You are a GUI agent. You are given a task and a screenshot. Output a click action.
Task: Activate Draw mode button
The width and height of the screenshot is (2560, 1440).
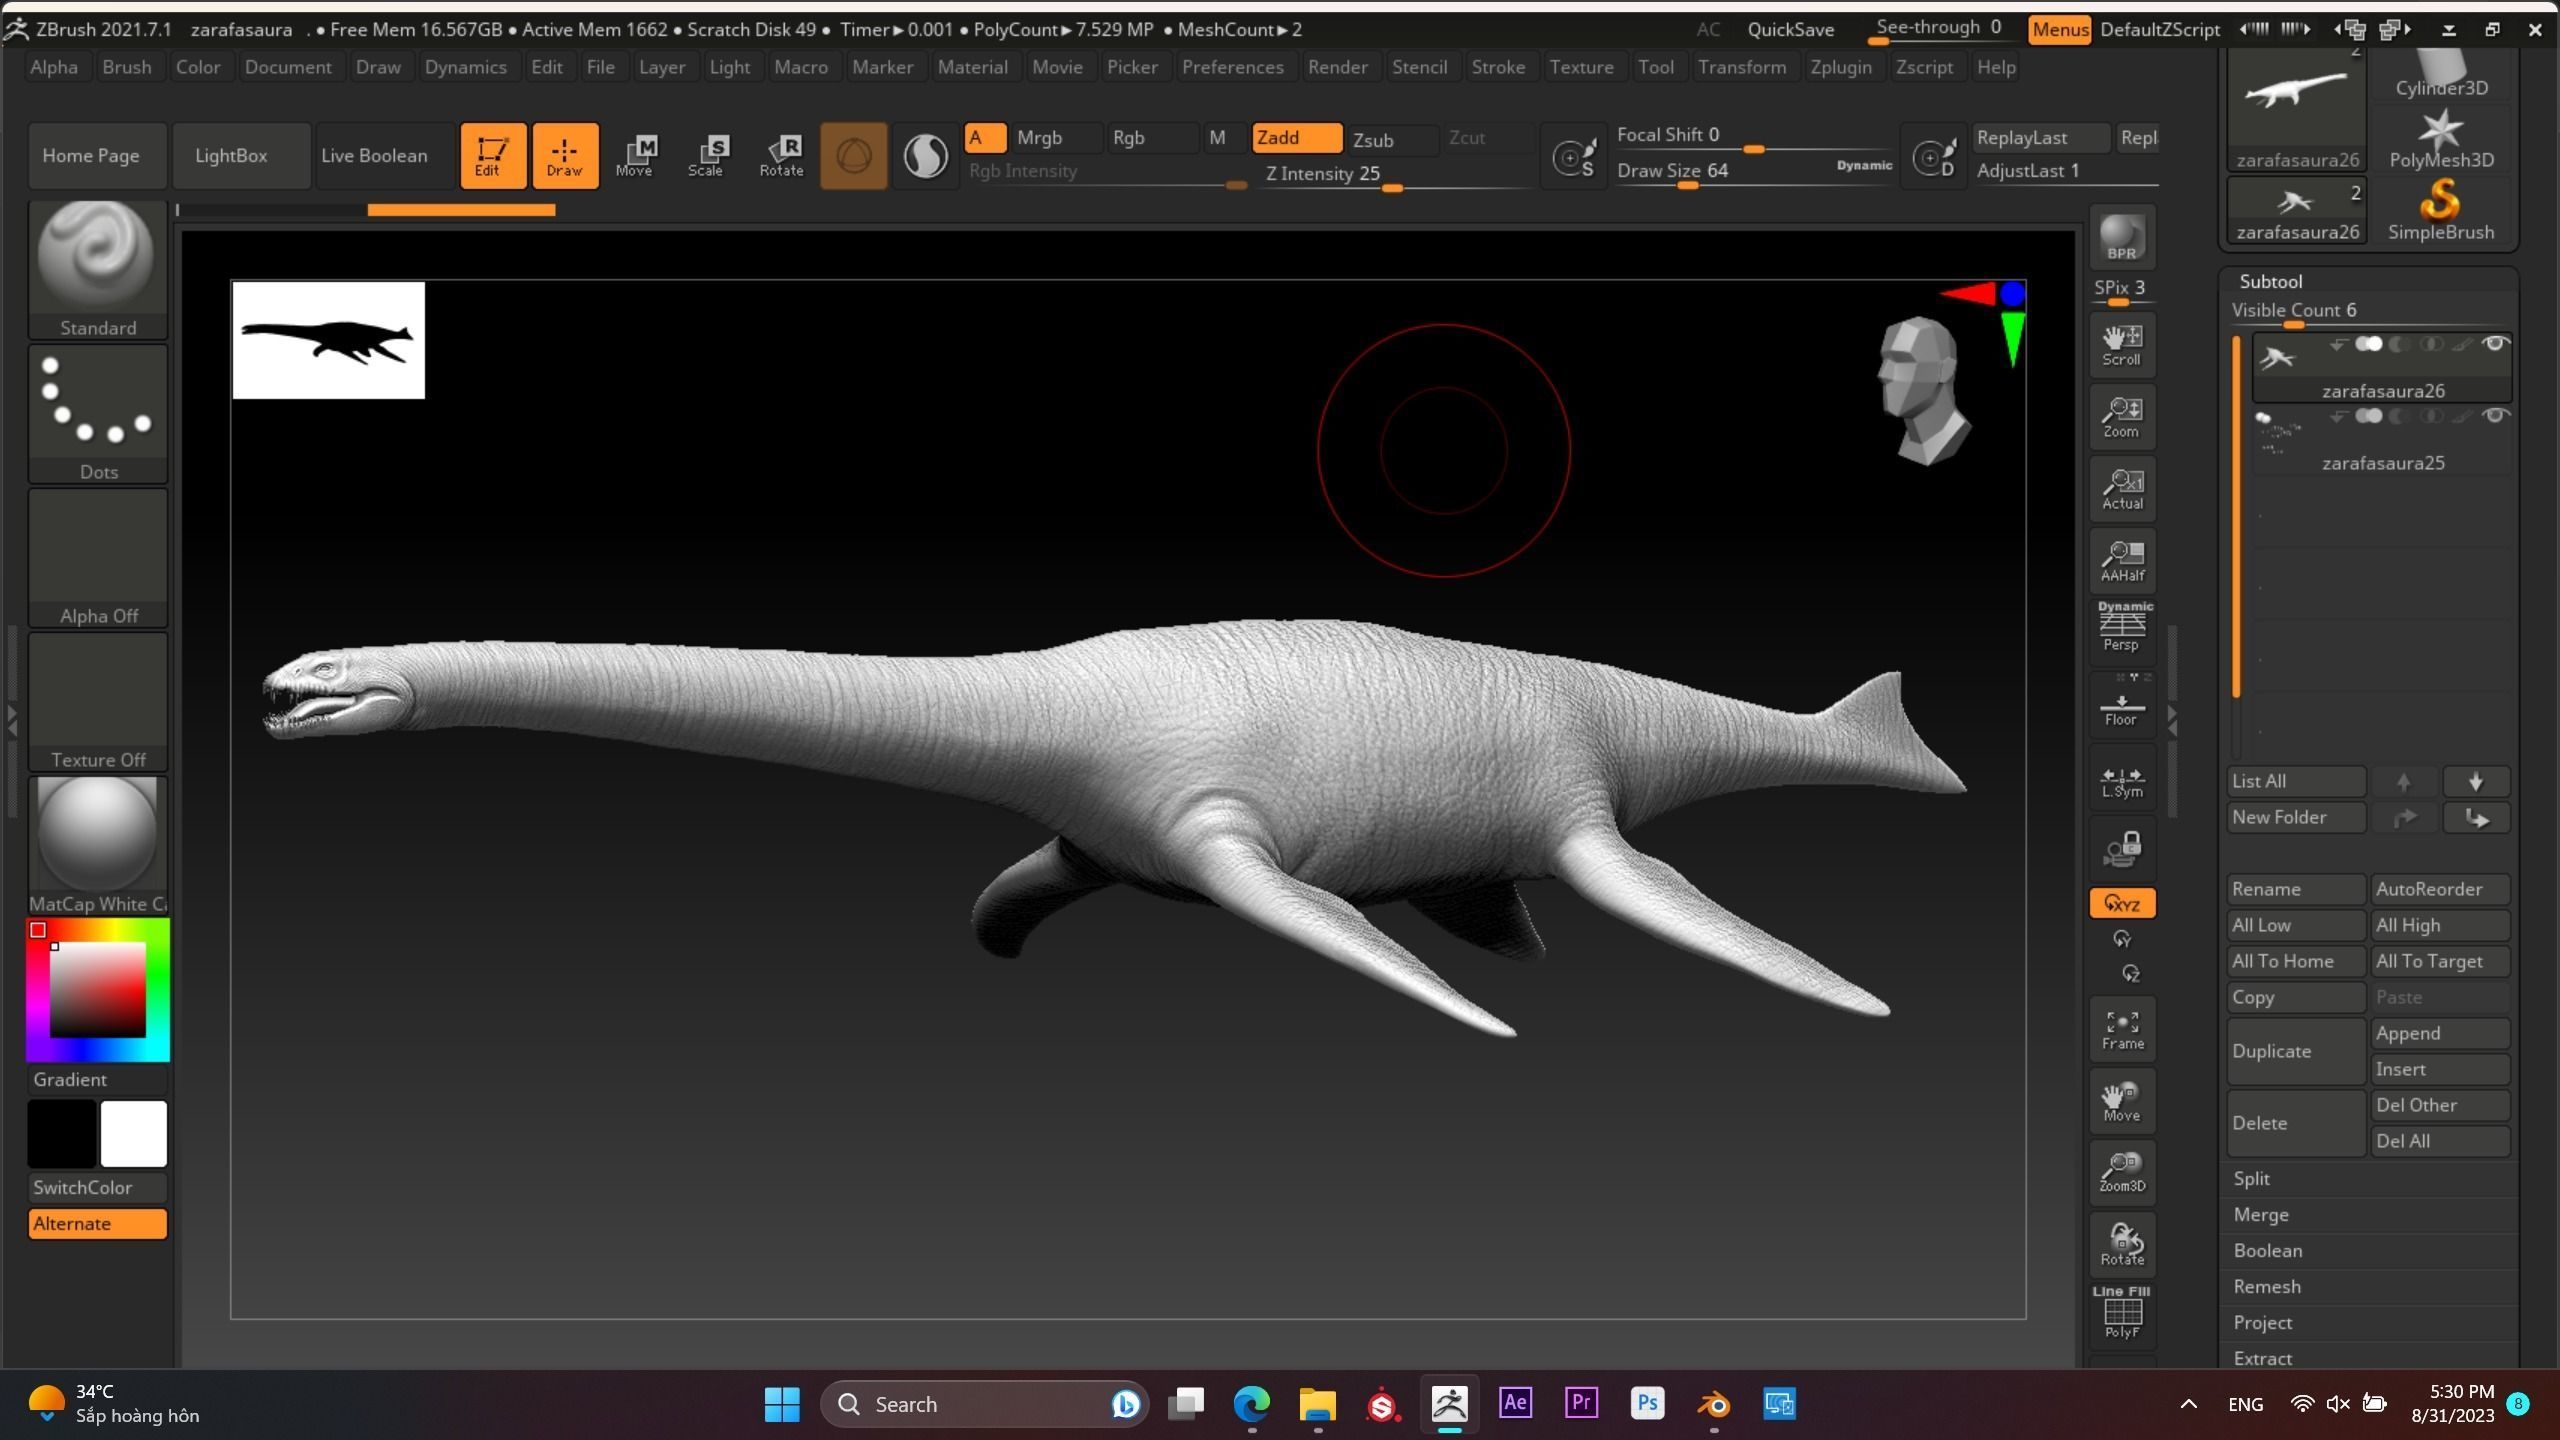pos(565,156)
